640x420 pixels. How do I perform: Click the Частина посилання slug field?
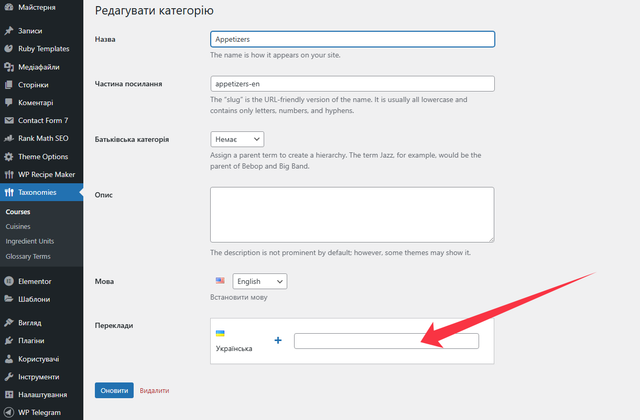point(353,84)
